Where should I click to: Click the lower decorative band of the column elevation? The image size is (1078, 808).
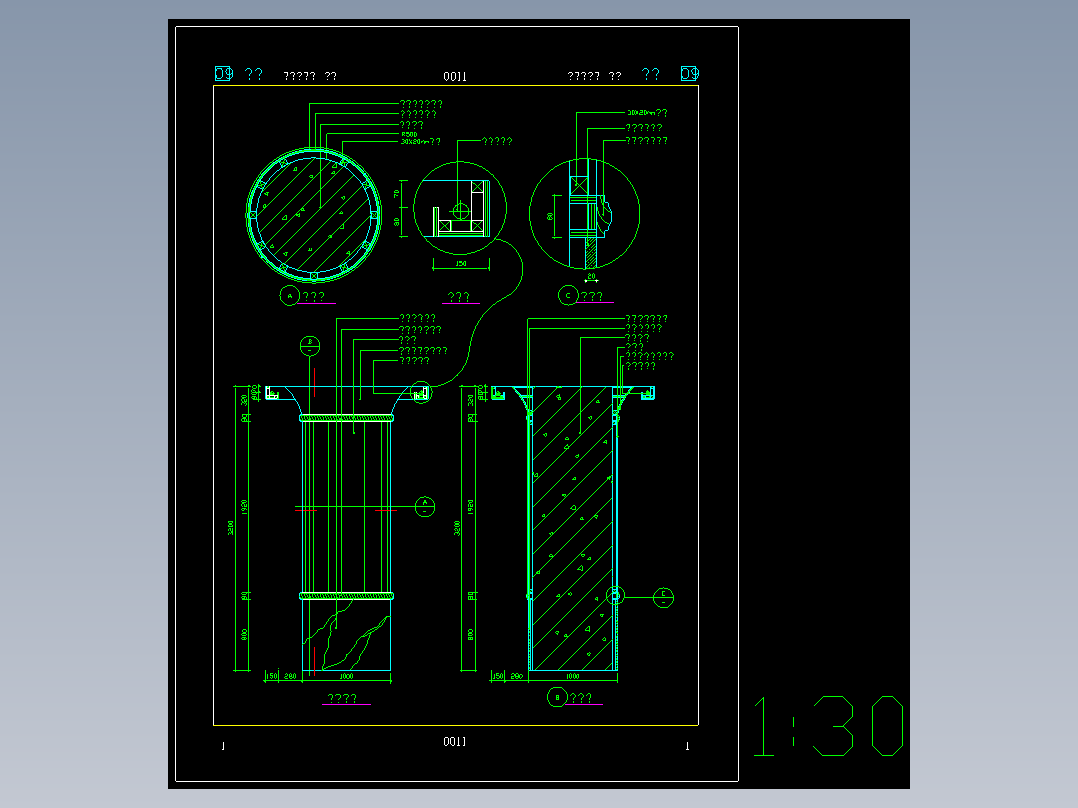(346, 596)
